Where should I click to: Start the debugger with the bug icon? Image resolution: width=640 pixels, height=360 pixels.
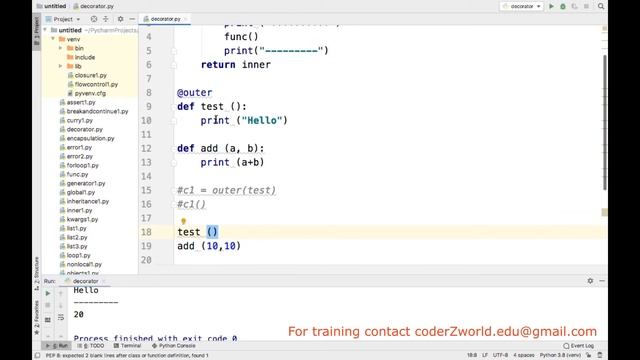click(563, 6)
